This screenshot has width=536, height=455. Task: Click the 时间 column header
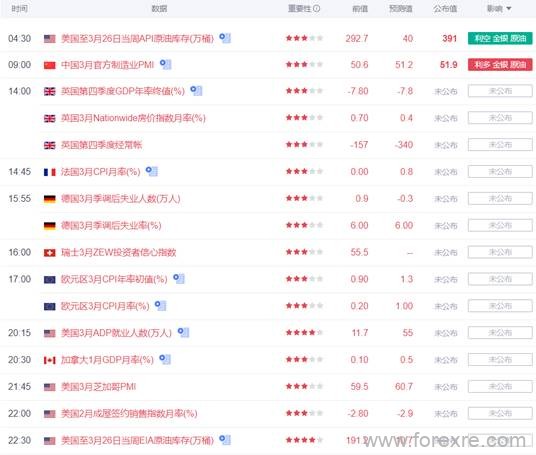(x=19, y=9)
